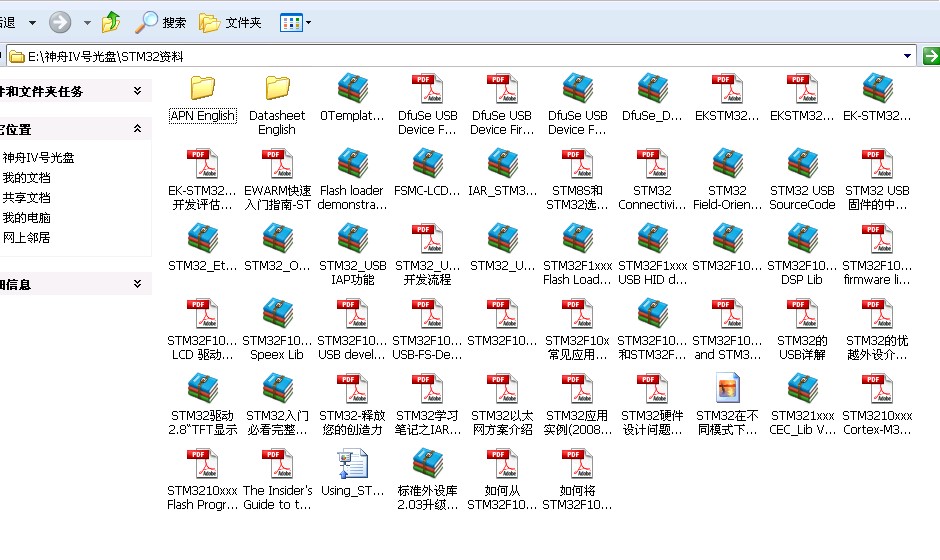Image resolution: width=940 pixels, height=560 pixels.
Task: Click the Forward navigation arrow button
Action: pyautogui.click(x=60, y=23)
